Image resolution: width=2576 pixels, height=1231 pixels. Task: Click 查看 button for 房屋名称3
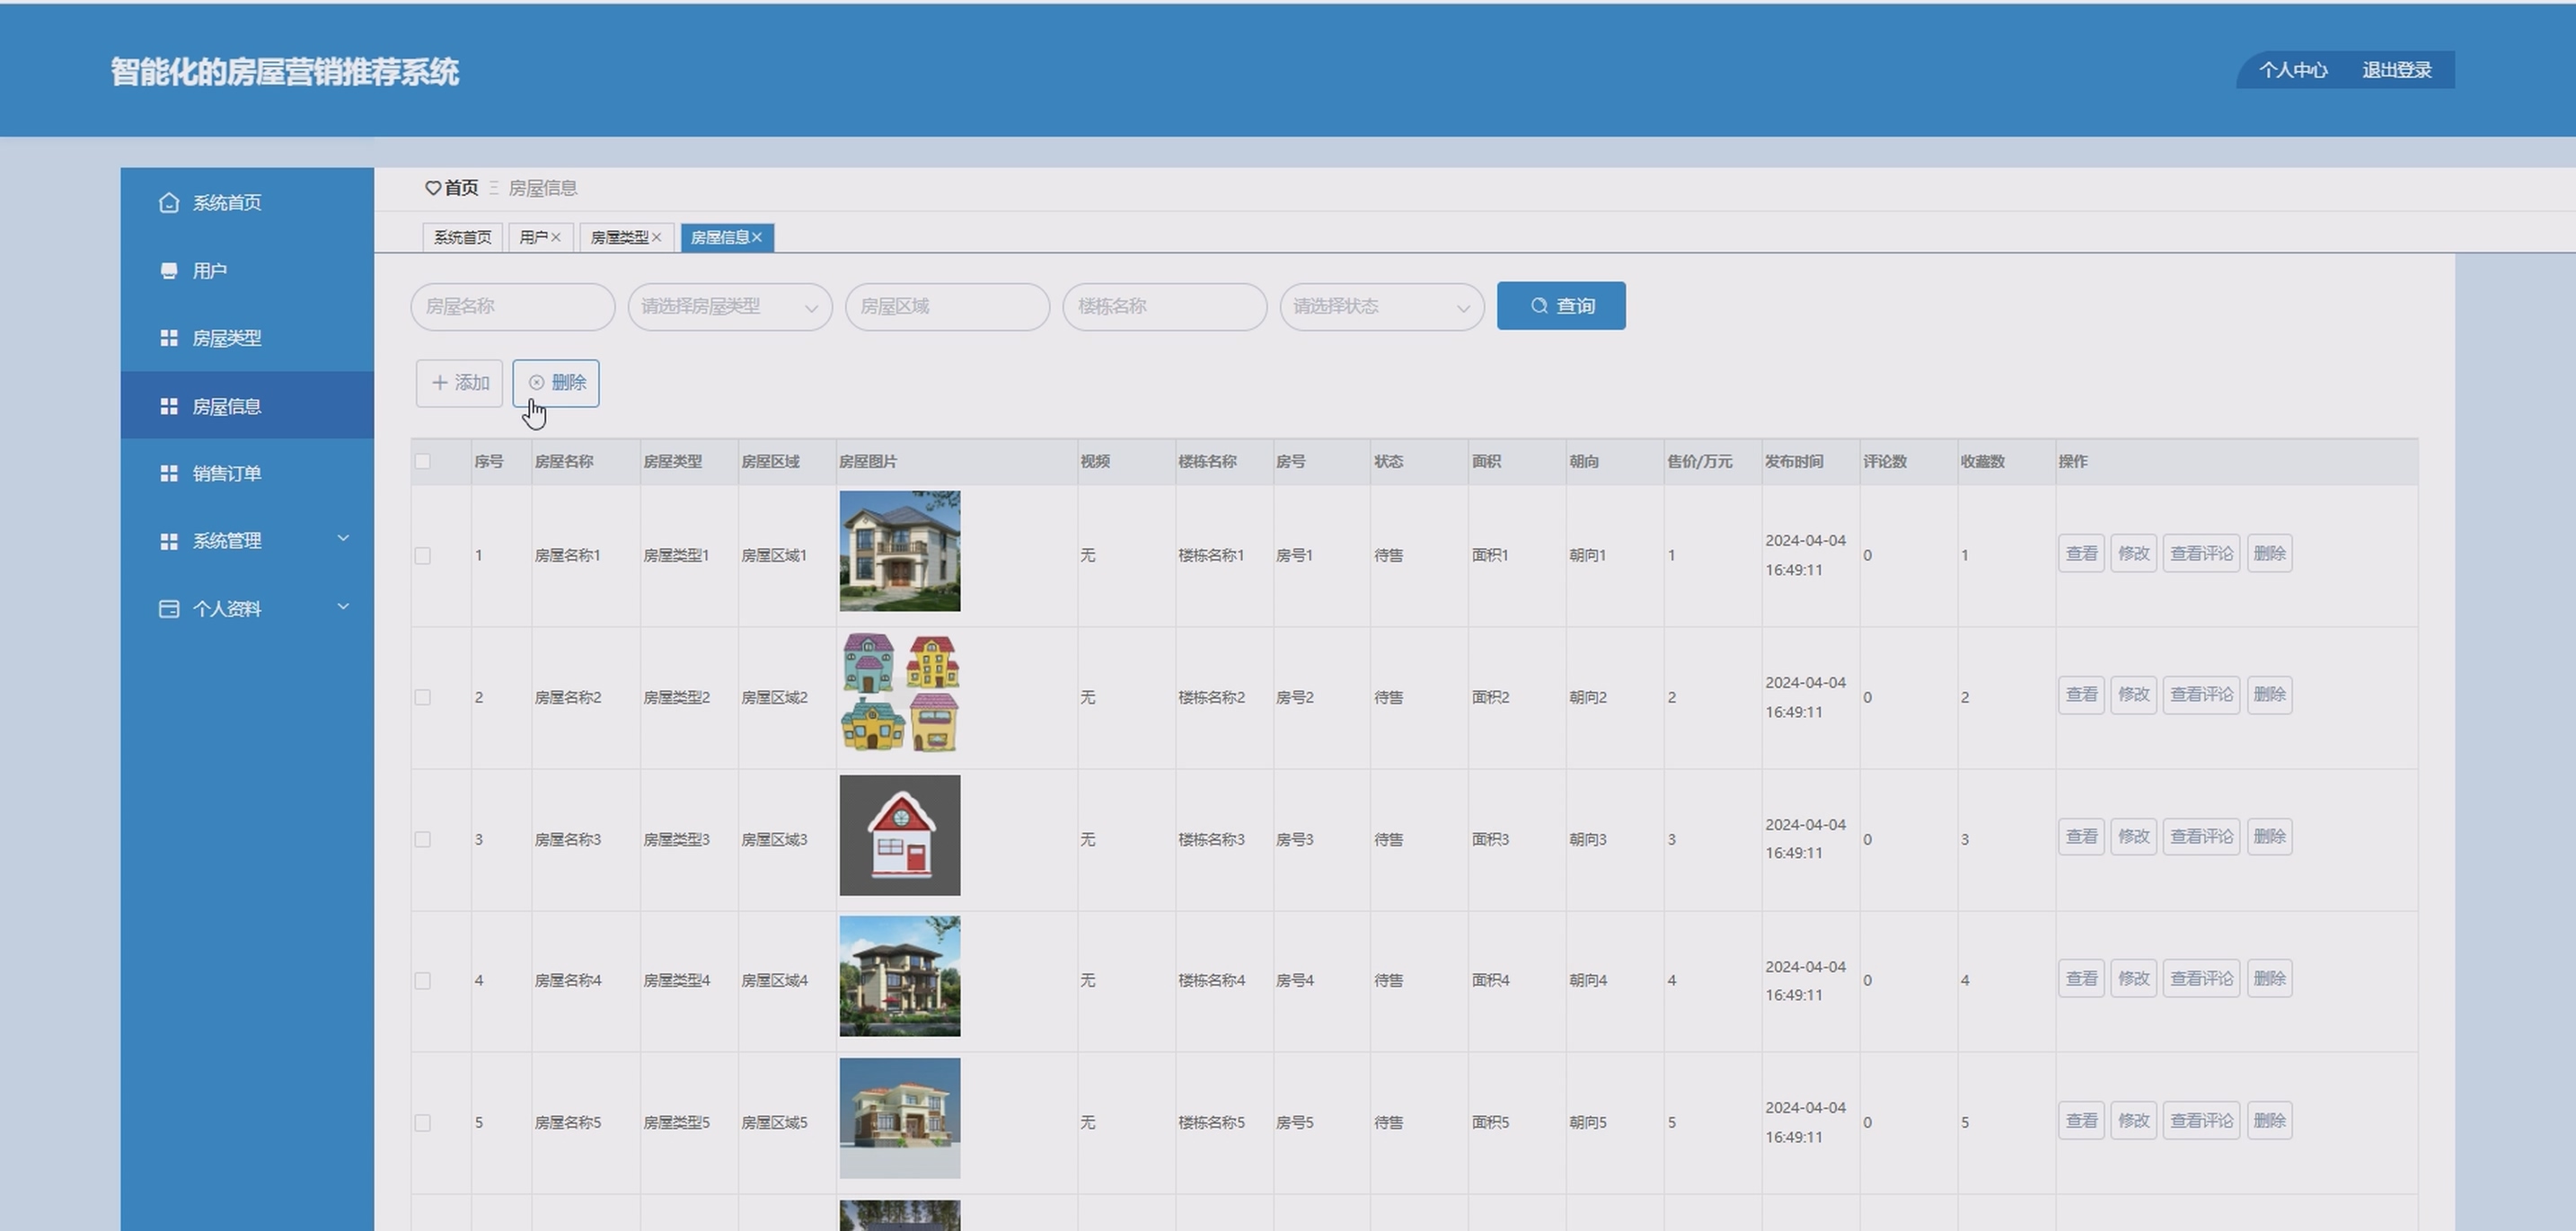click(x=2081, y=836)
